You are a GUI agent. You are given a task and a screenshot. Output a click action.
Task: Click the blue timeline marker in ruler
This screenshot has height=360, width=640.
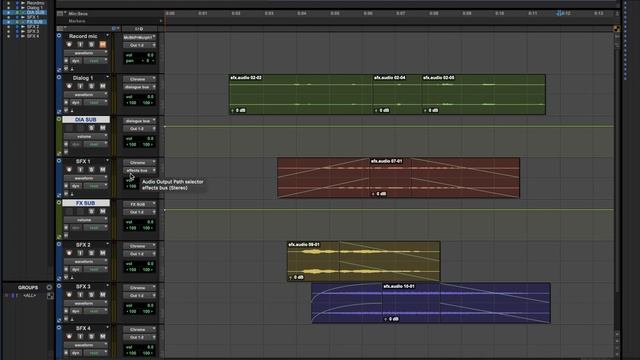tap(559, 13)
